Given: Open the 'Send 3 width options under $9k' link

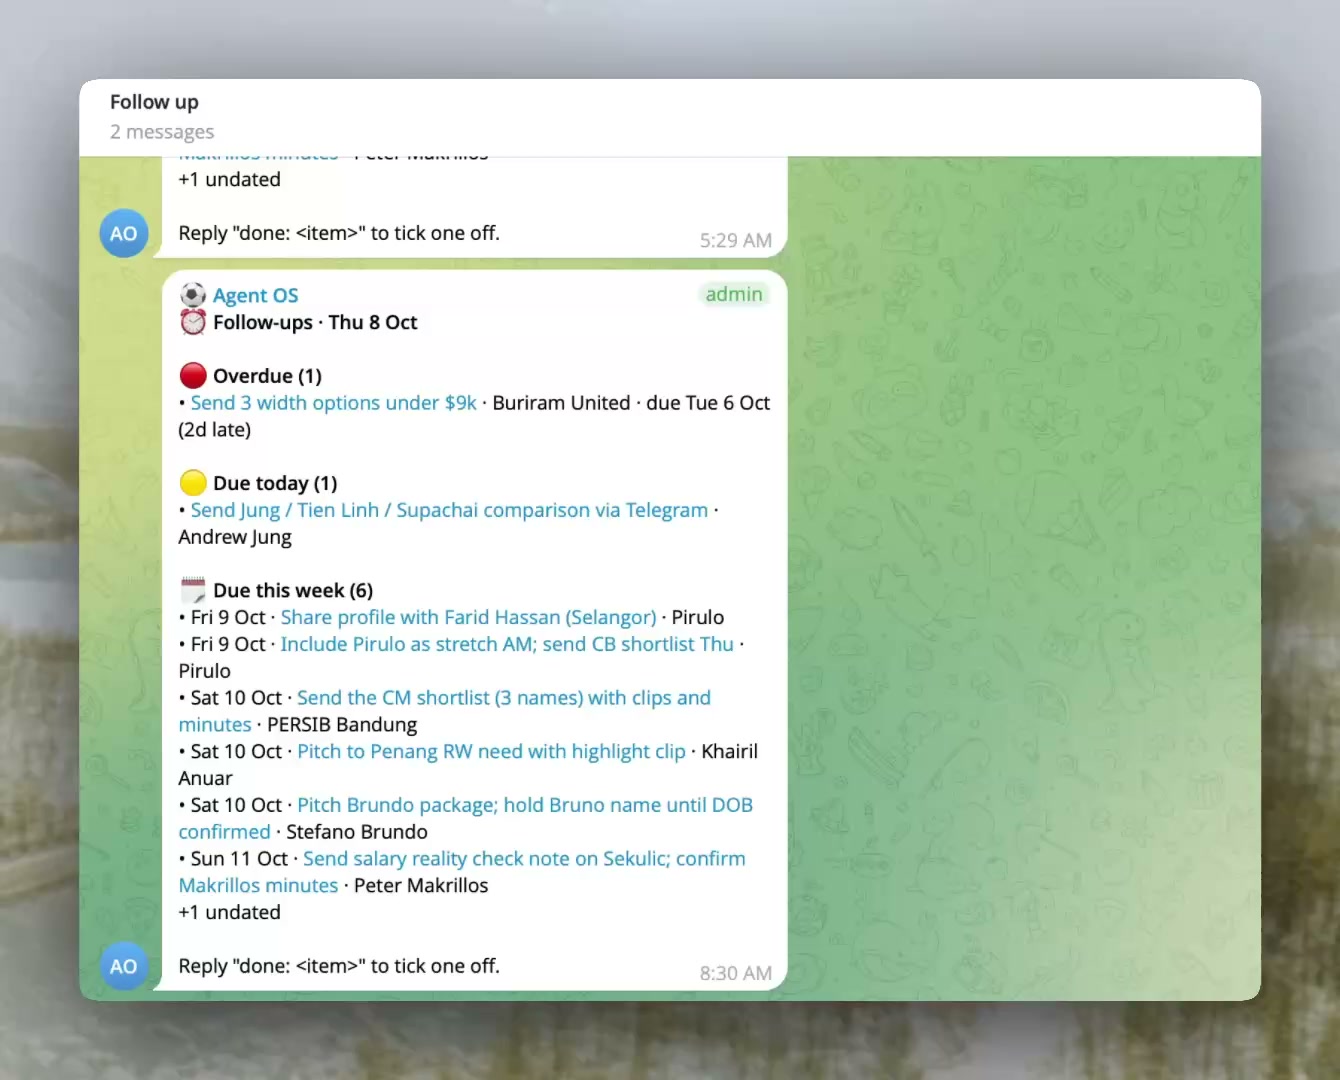Looking at the screenshot, I should click(x=333, y=403).
